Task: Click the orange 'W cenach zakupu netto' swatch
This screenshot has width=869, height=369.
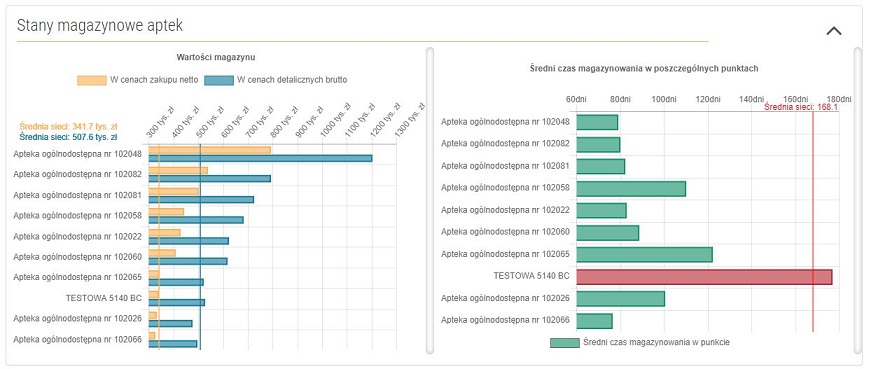Action: [x=91, y=80]
